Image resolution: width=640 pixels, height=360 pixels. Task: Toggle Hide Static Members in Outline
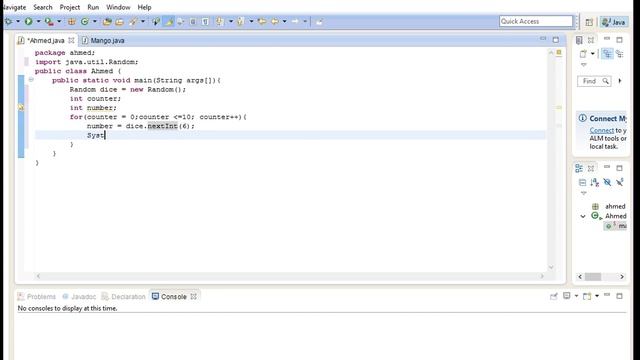pos(620,182)
